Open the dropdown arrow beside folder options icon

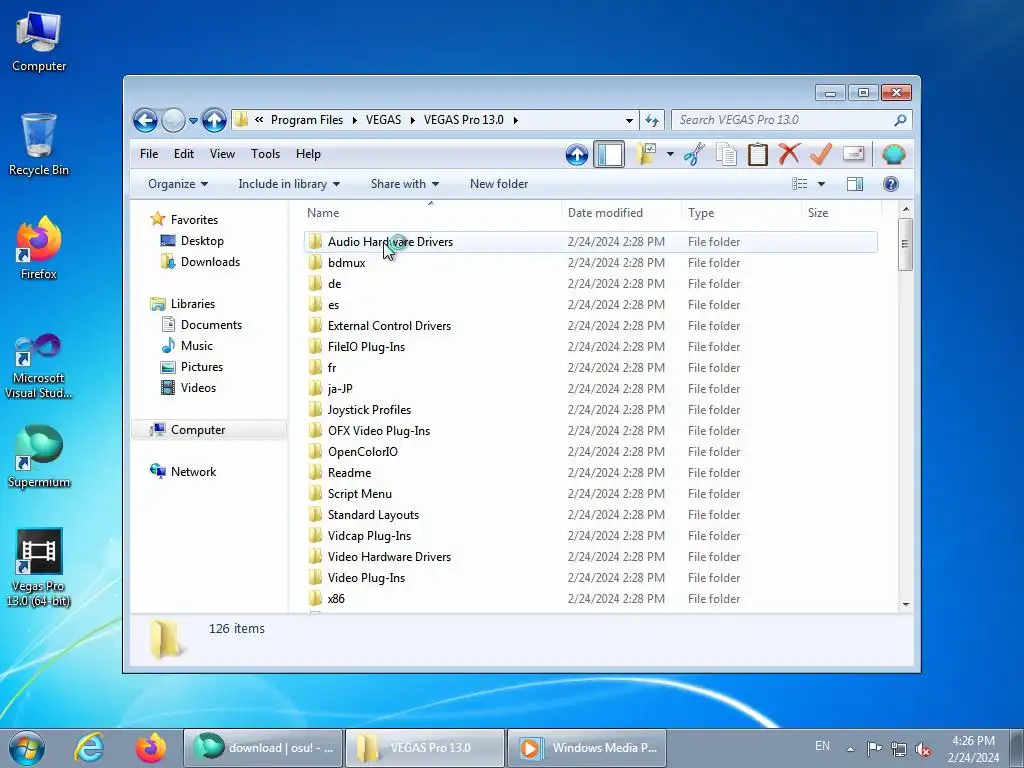tap(670, 155)
